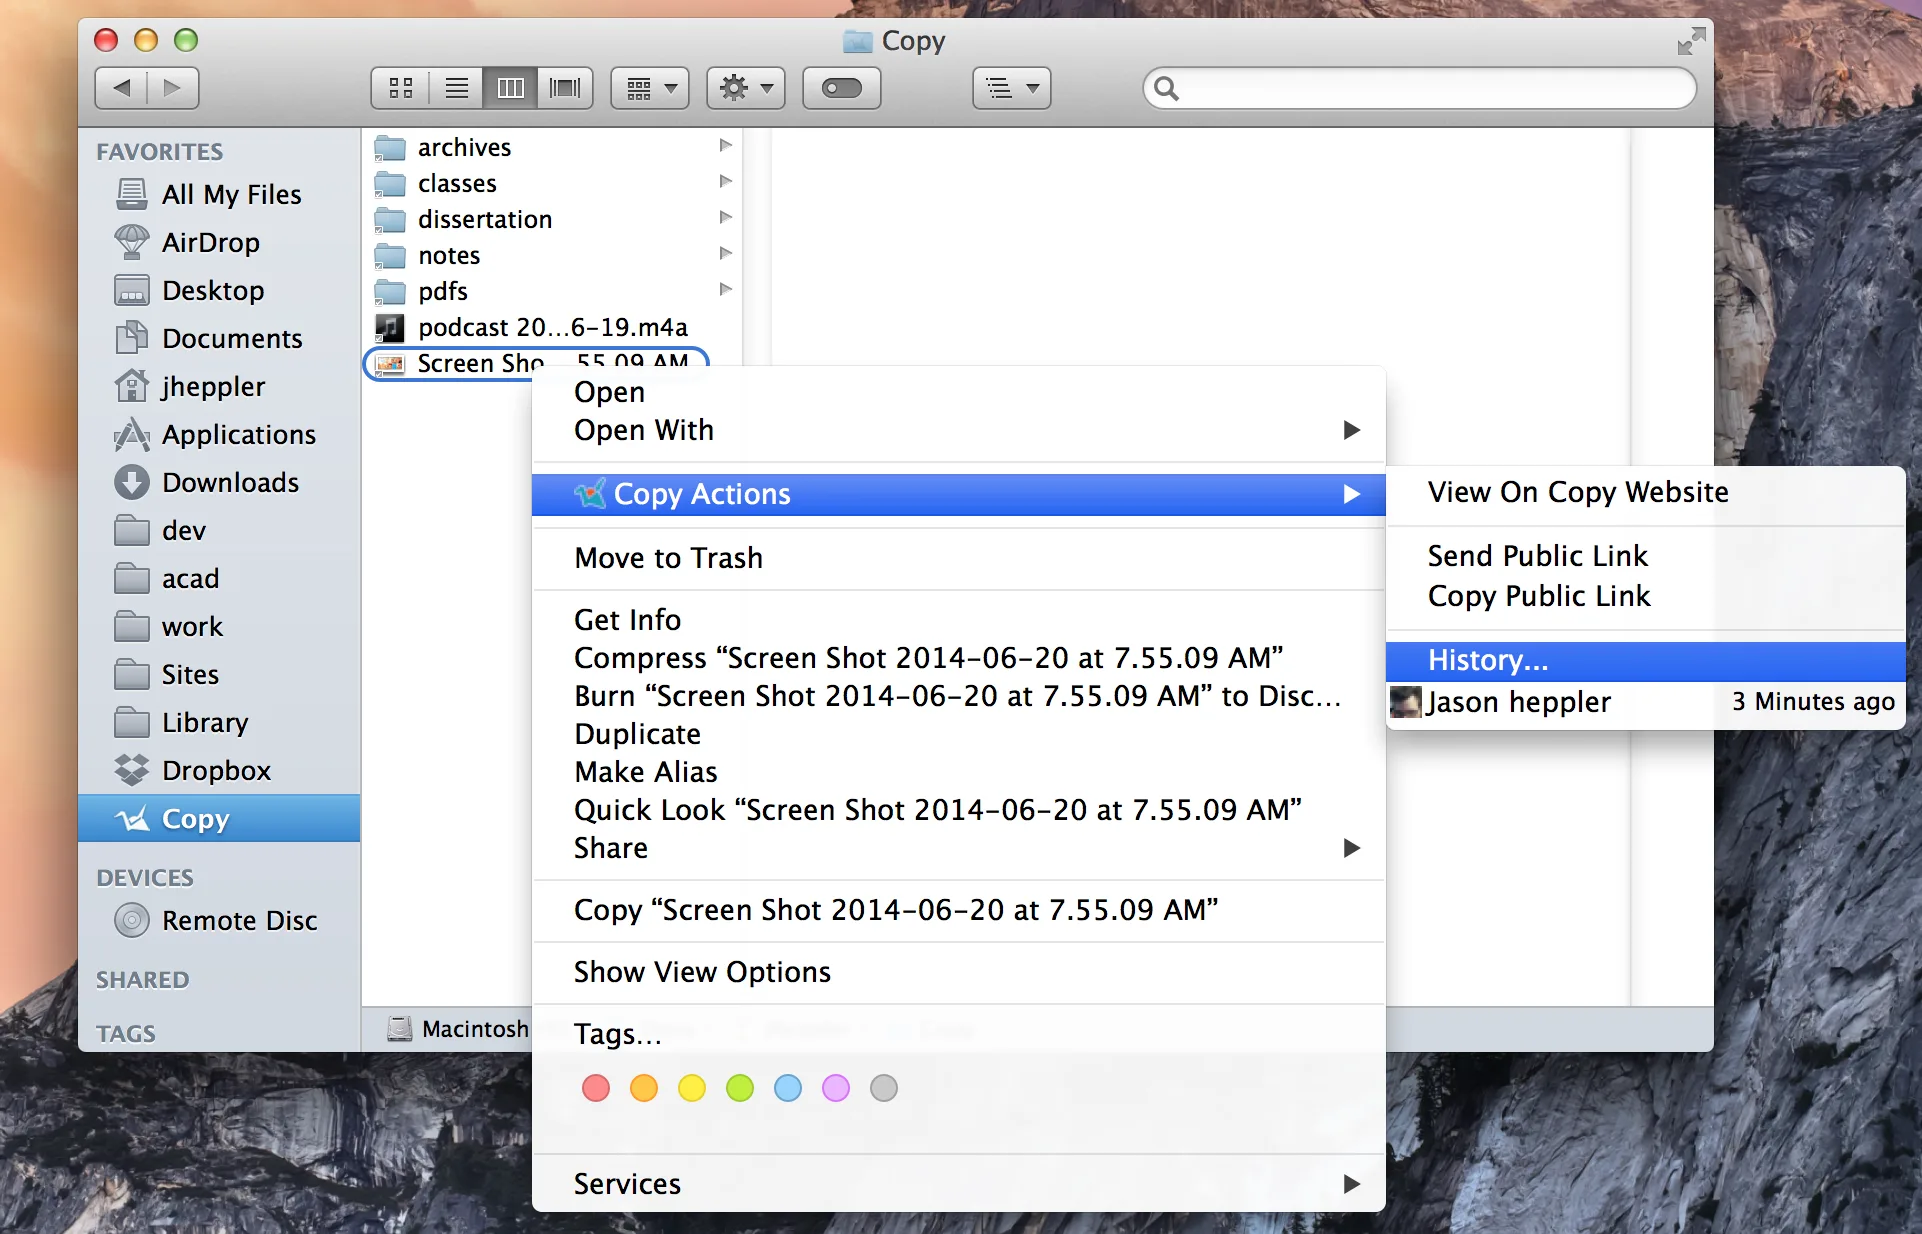Choose Copy "Screen Shot" menu item
The width and height of the screenshot is (1922, 1234).
pos(958,910)
